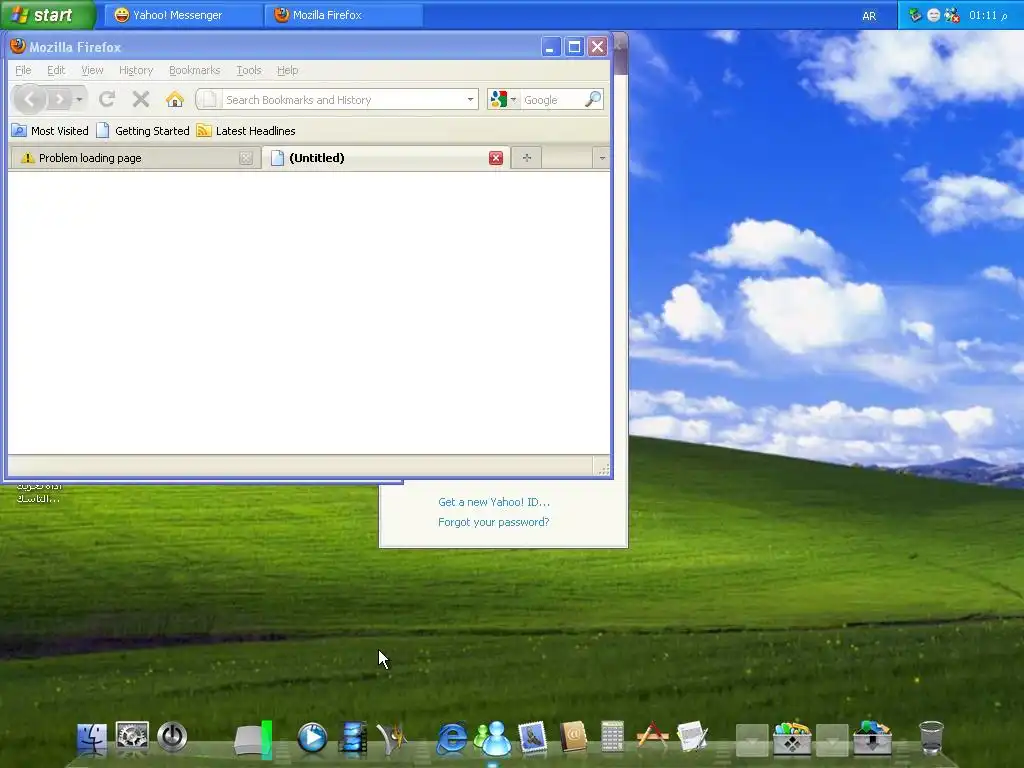Open the Bookmarks menu
The image size is (1024, 768).
195,70
